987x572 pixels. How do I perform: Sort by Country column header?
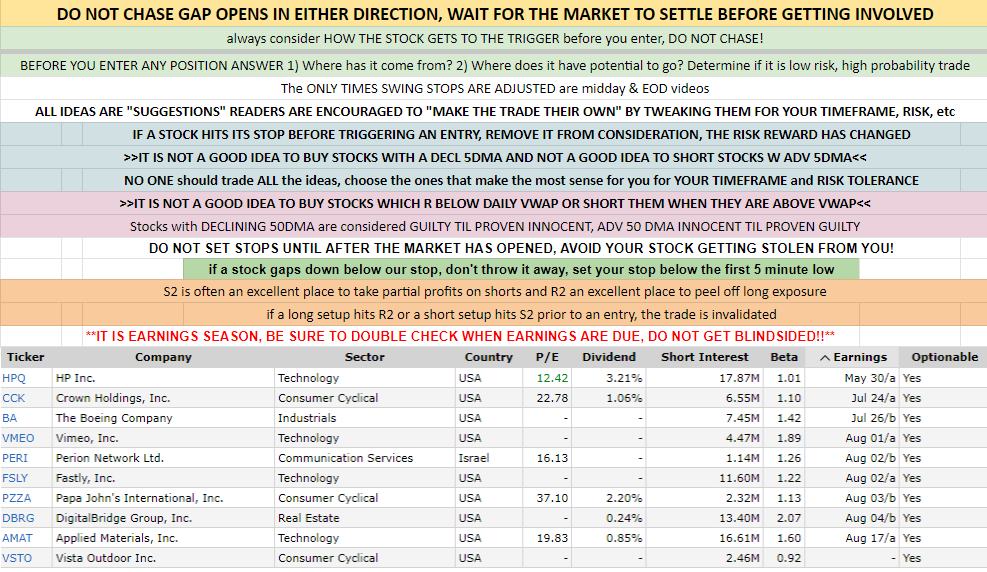coord(488,357)
